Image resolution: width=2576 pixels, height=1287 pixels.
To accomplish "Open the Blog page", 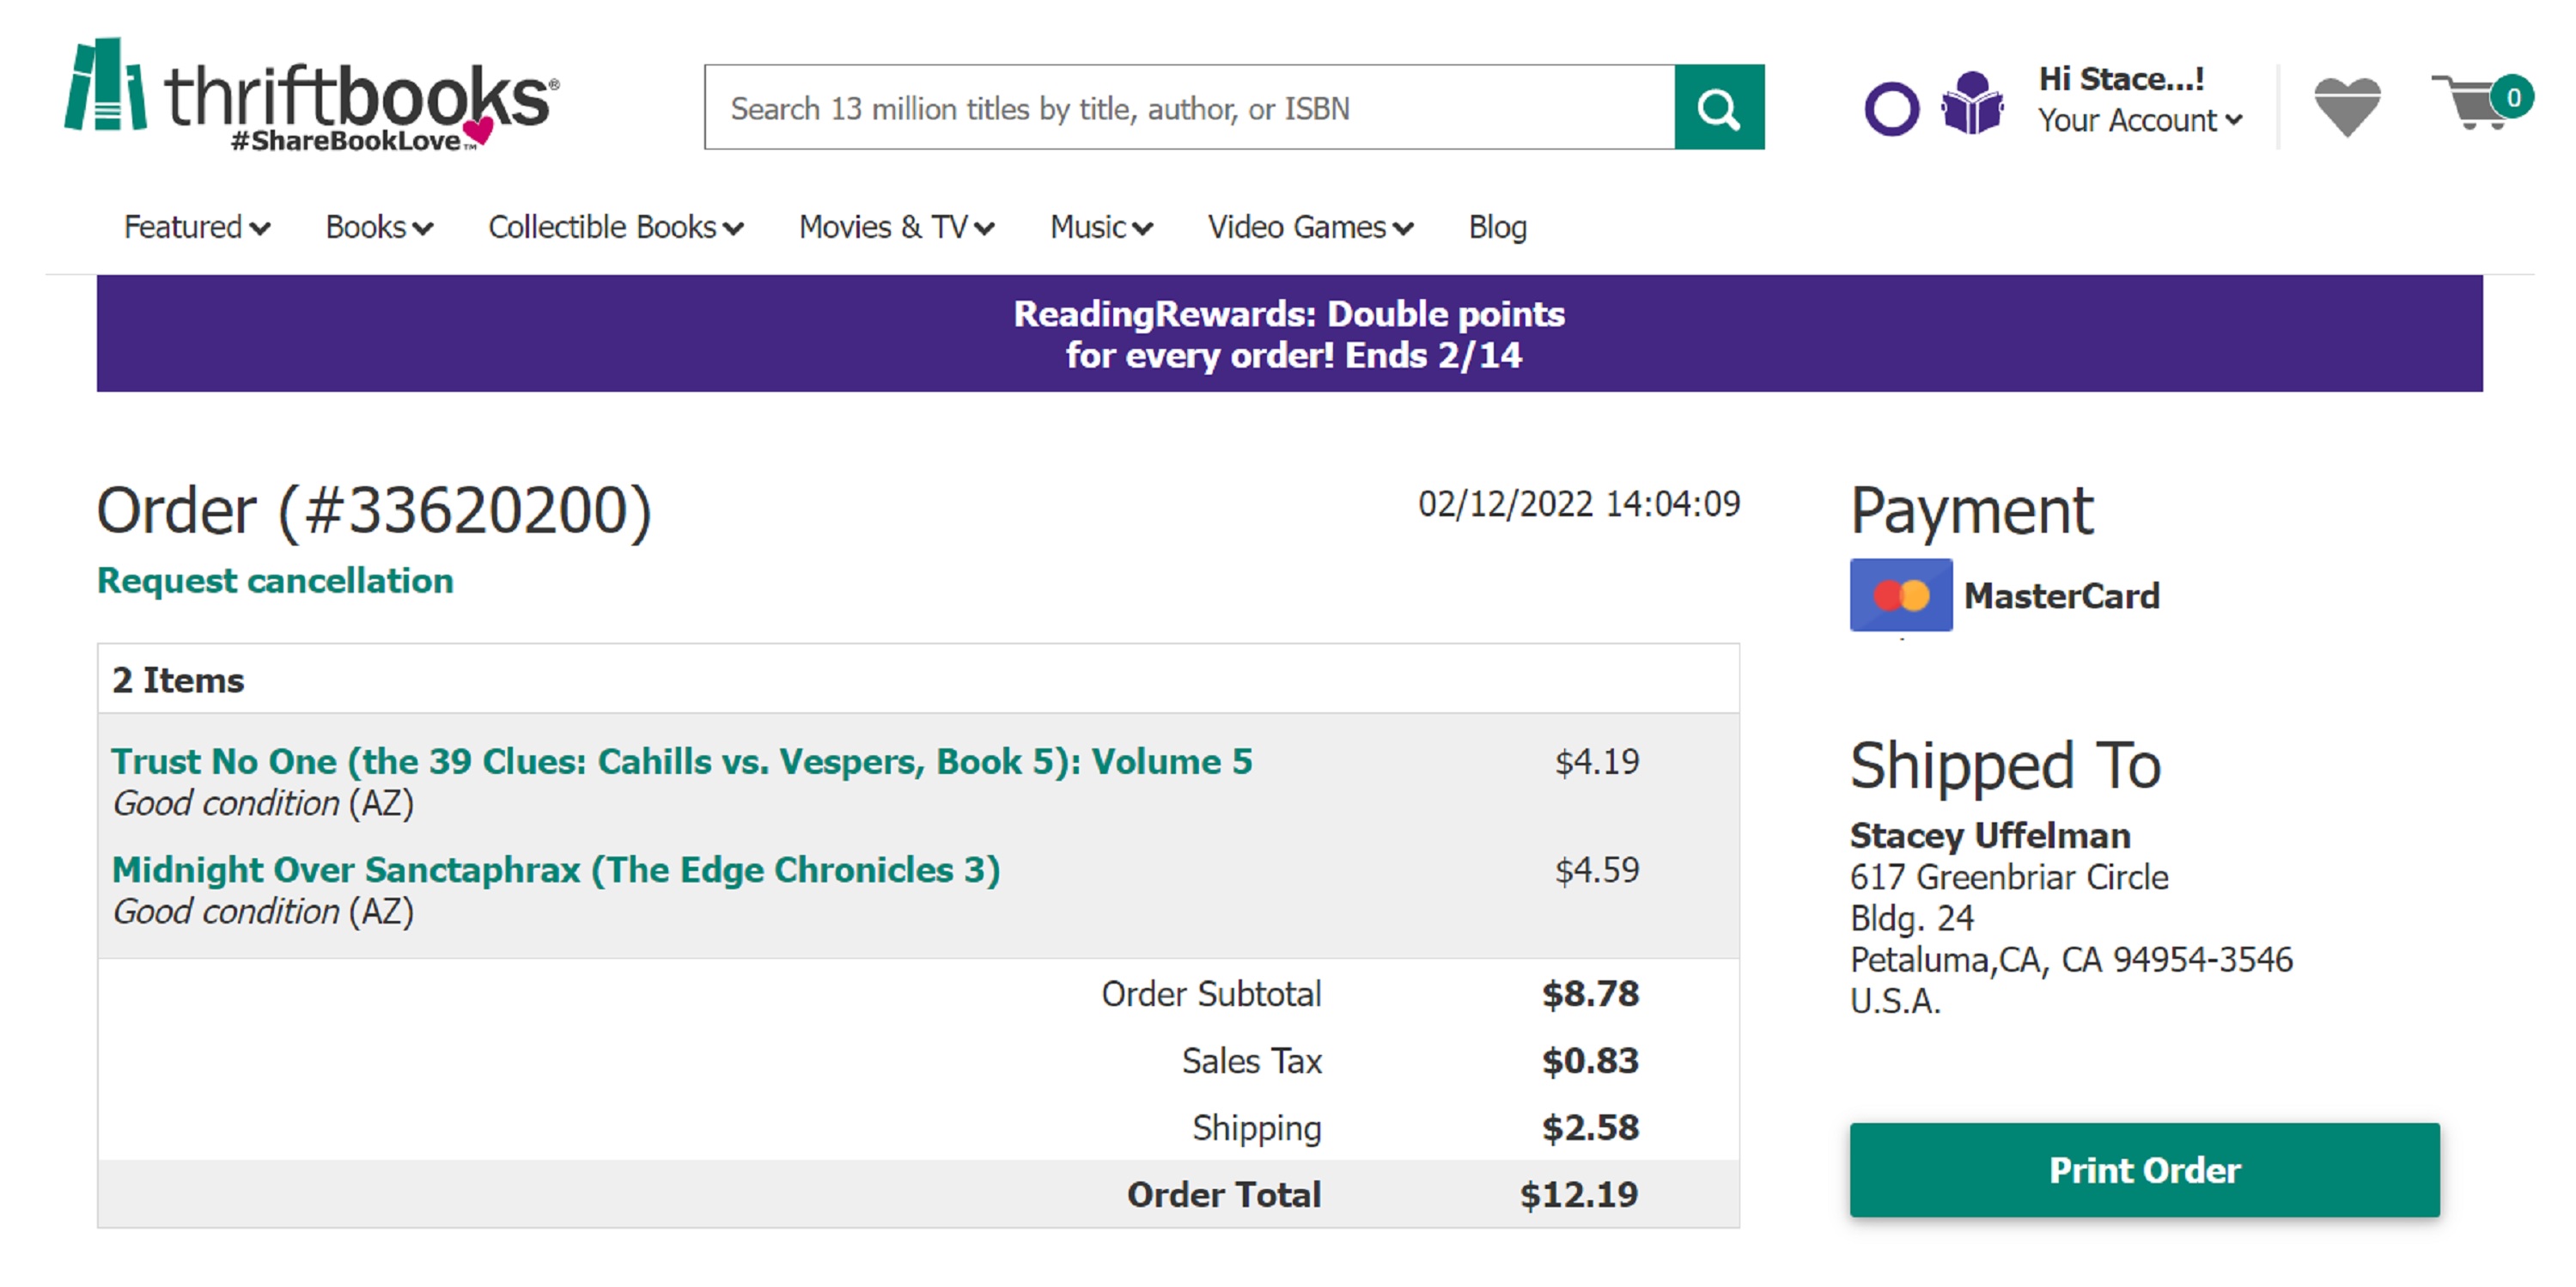I will (x=1497, y=227).
